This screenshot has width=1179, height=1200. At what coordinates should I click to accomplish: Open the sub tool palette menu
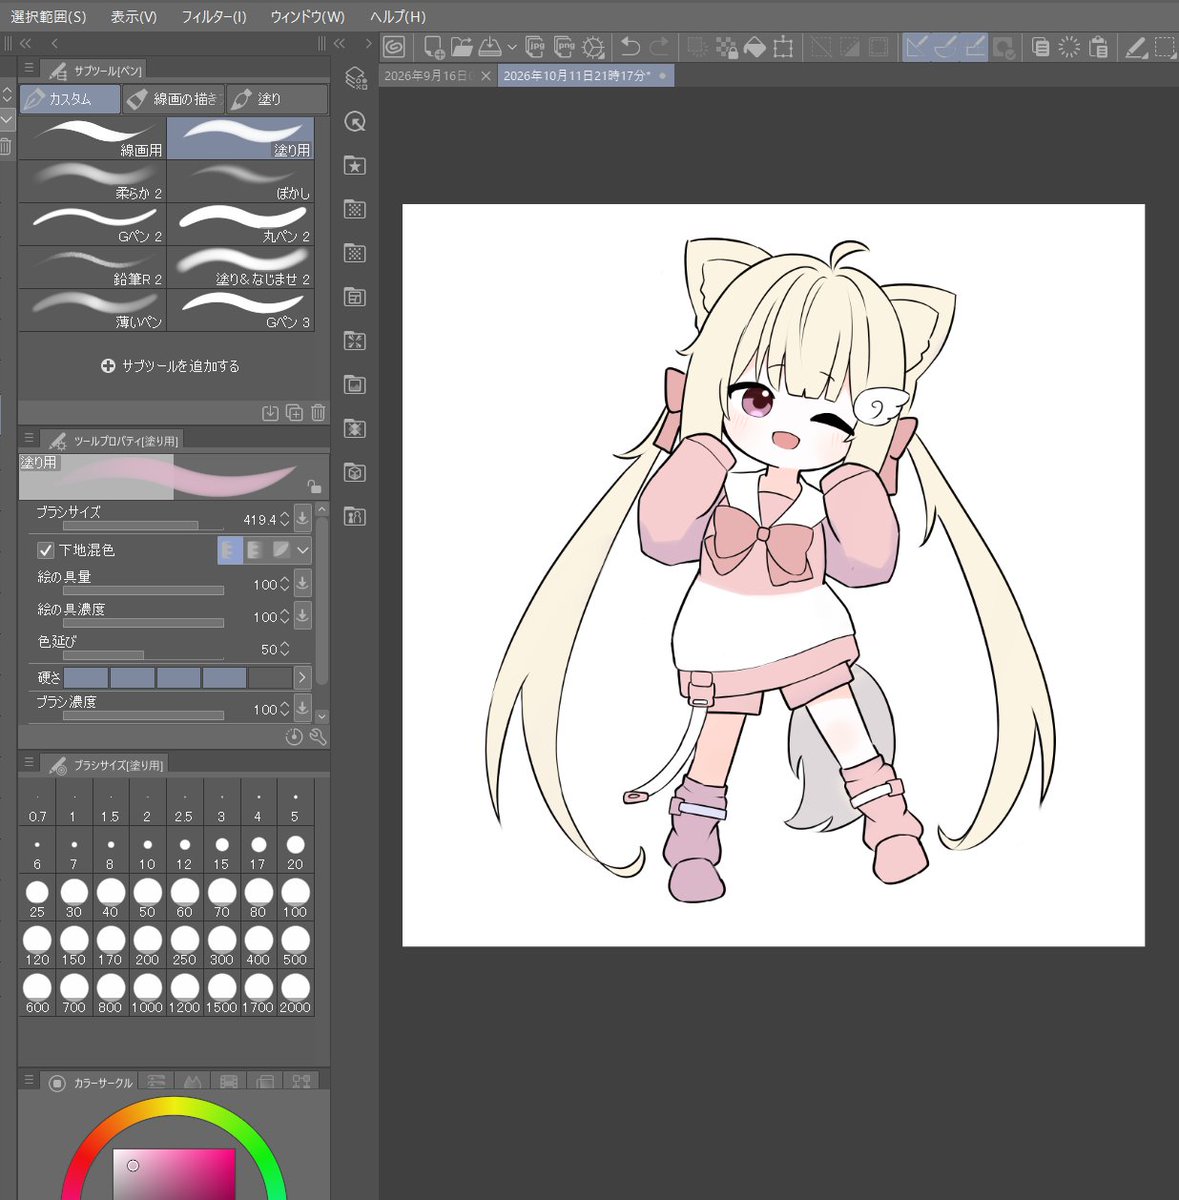point(29,69)
